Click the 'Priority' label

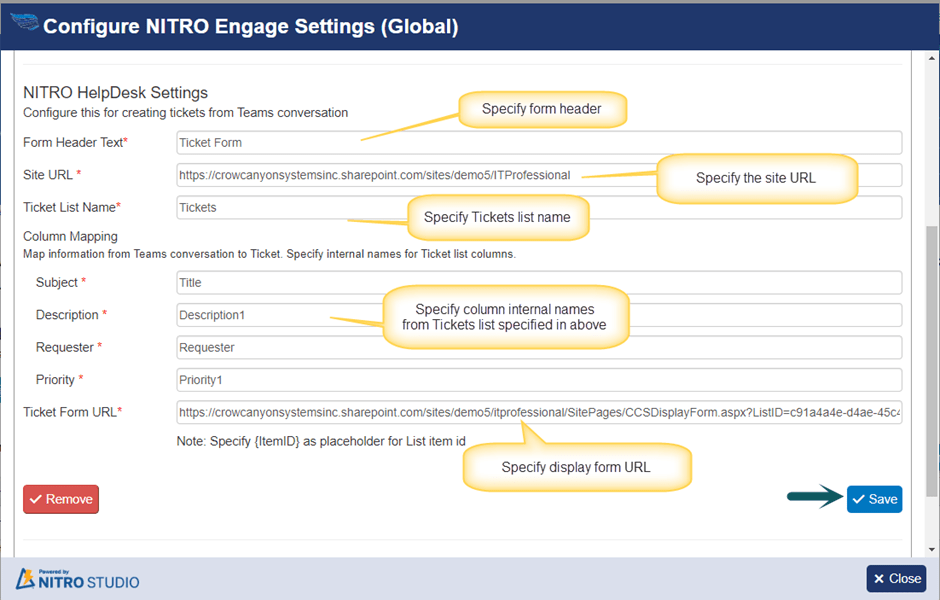tap(59, 379)
